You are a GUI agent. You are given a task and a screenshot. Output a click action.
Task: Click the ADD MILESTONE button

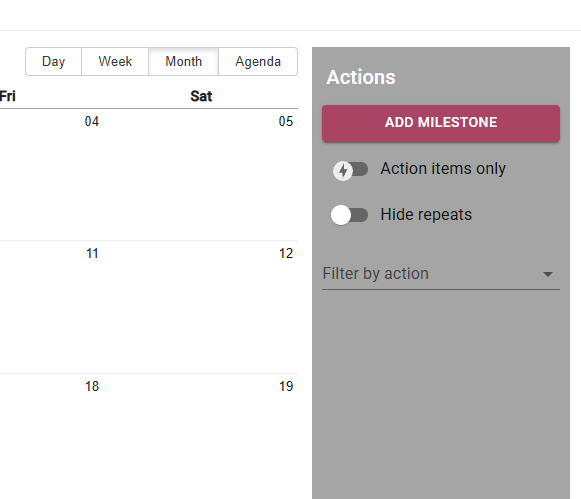[441, 123]
